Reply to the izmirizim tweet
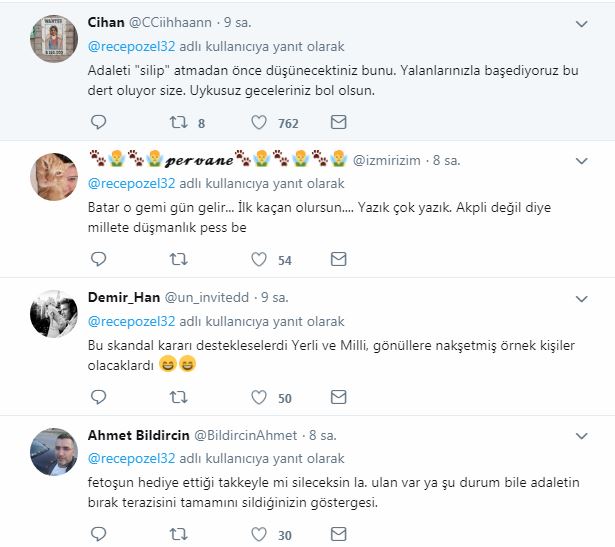The width and height of the screenshot is (615, 547). (98, 259)
